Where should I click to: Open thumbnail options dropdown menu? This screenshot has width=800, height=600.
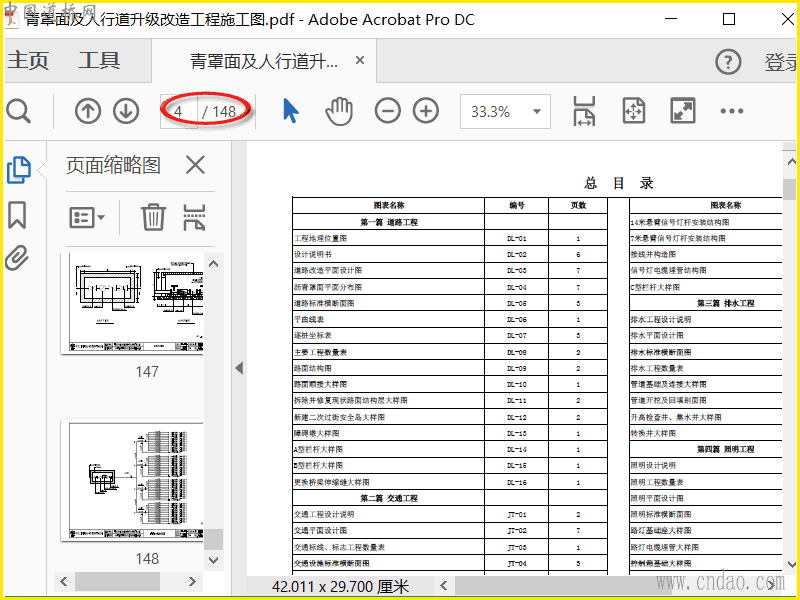(x=87, y=217)
